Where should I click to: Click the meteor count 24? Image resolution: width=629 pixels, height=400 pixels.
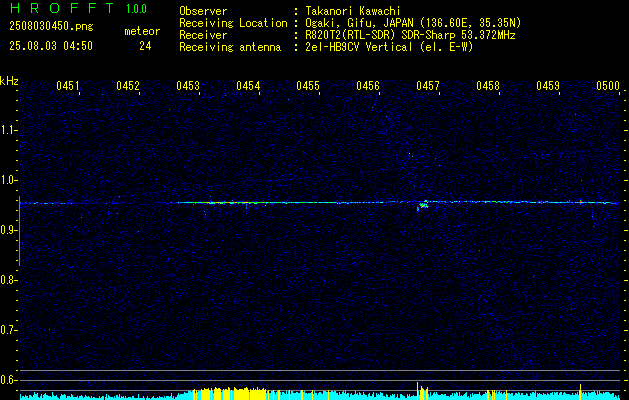click(145, 46)
